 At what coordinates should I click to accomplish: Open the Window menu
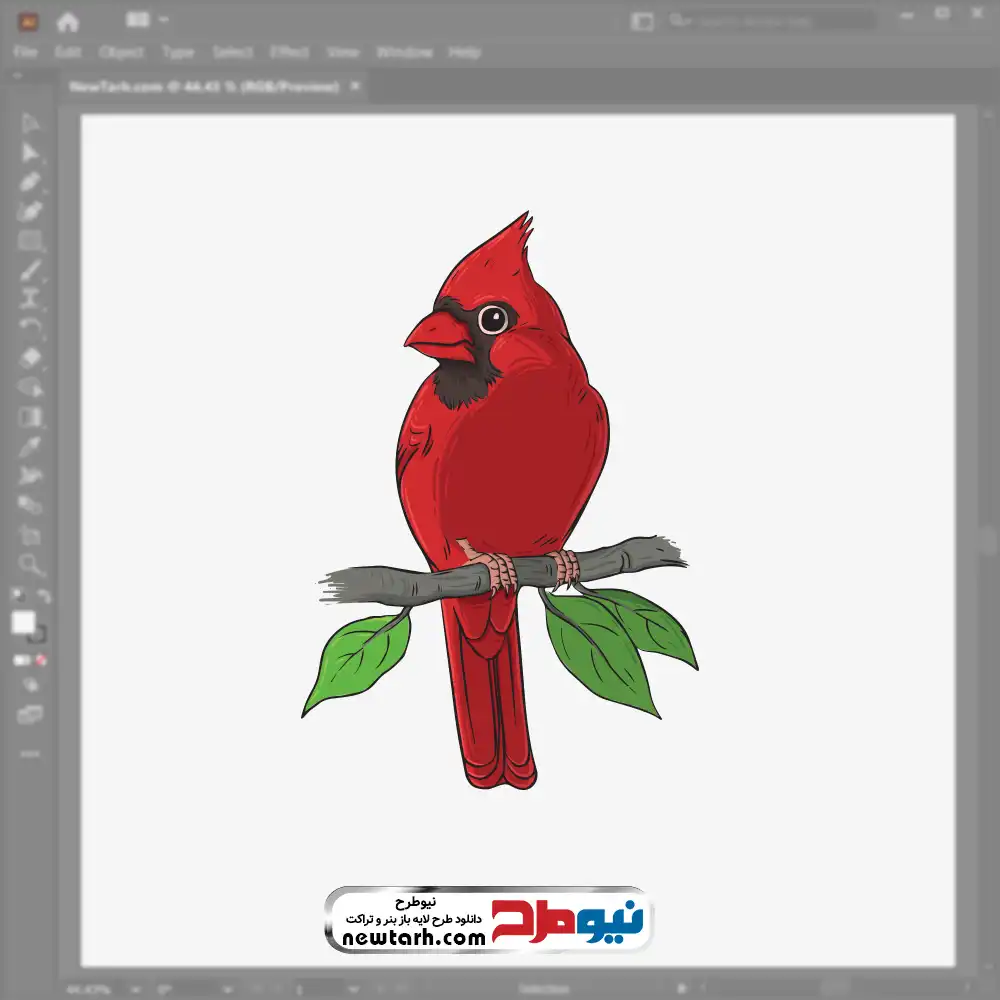point(404,52)
